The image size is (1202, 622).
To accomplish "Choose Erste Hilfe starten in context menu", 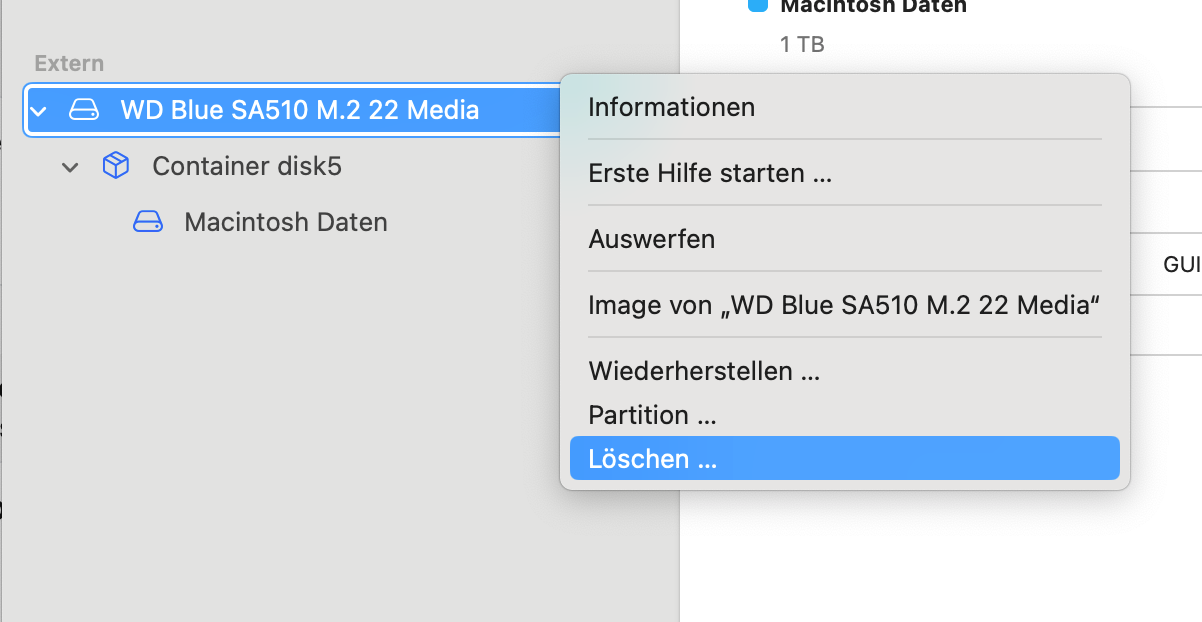I will click(710, 173).
